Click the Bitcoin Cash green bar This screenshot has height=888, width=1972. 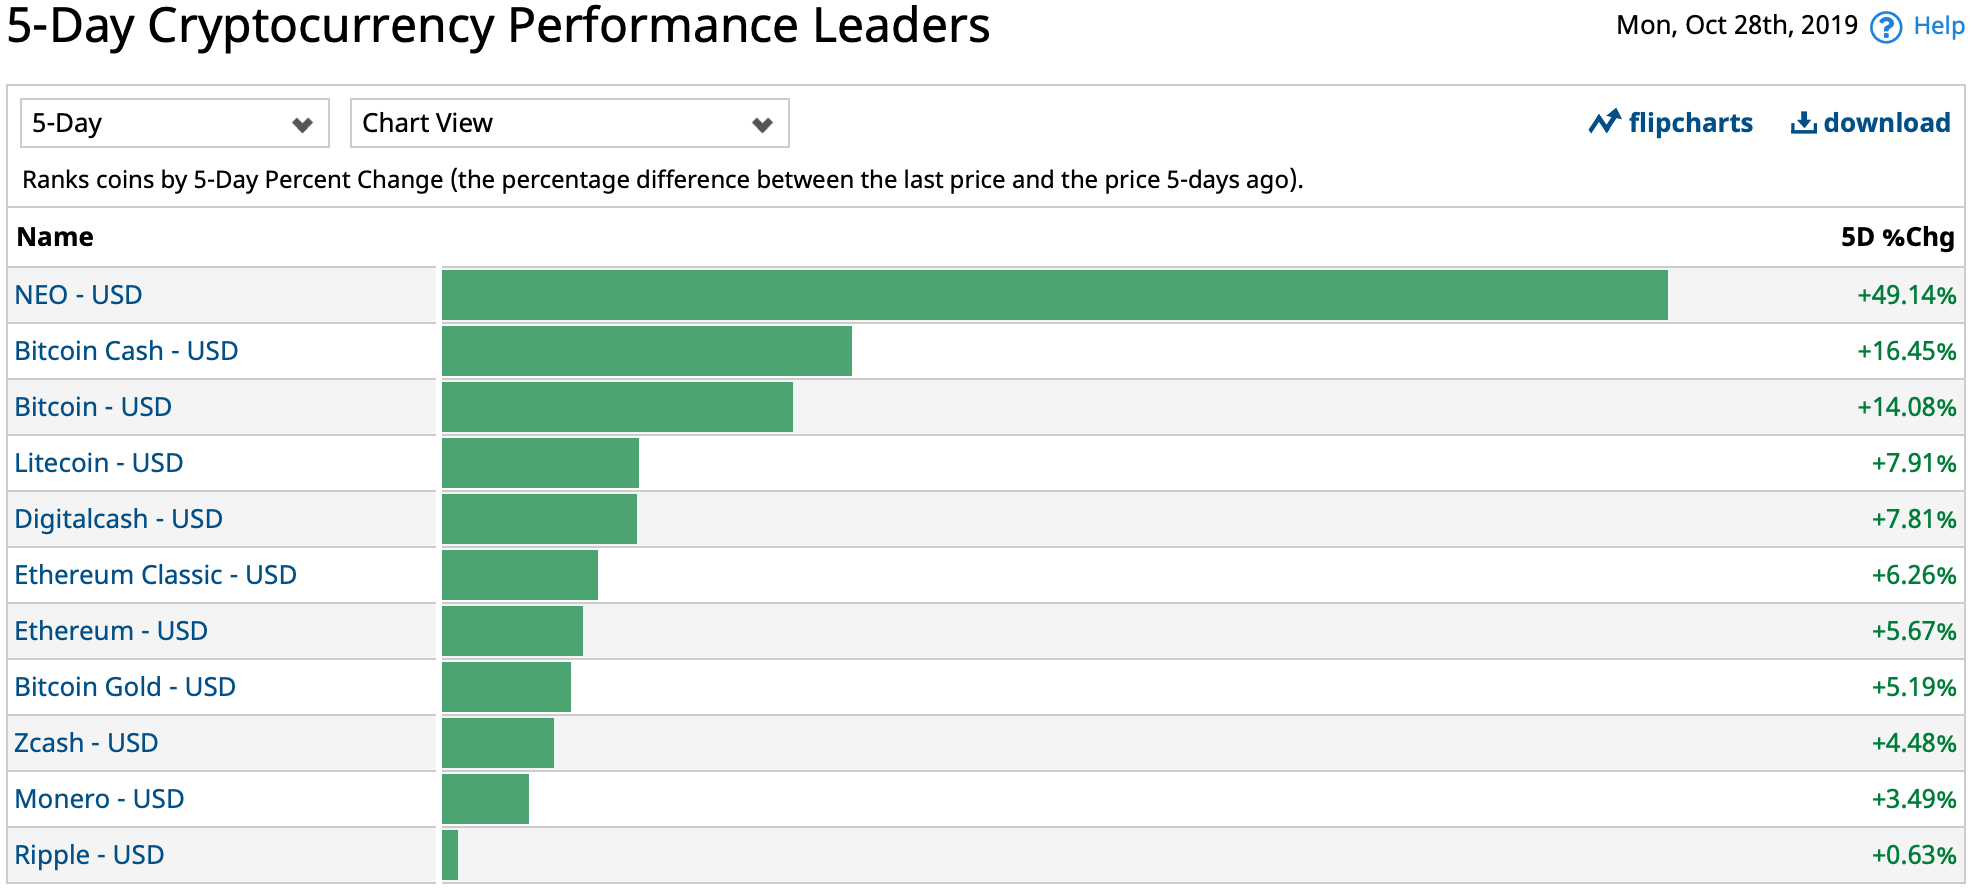point(646,351)
